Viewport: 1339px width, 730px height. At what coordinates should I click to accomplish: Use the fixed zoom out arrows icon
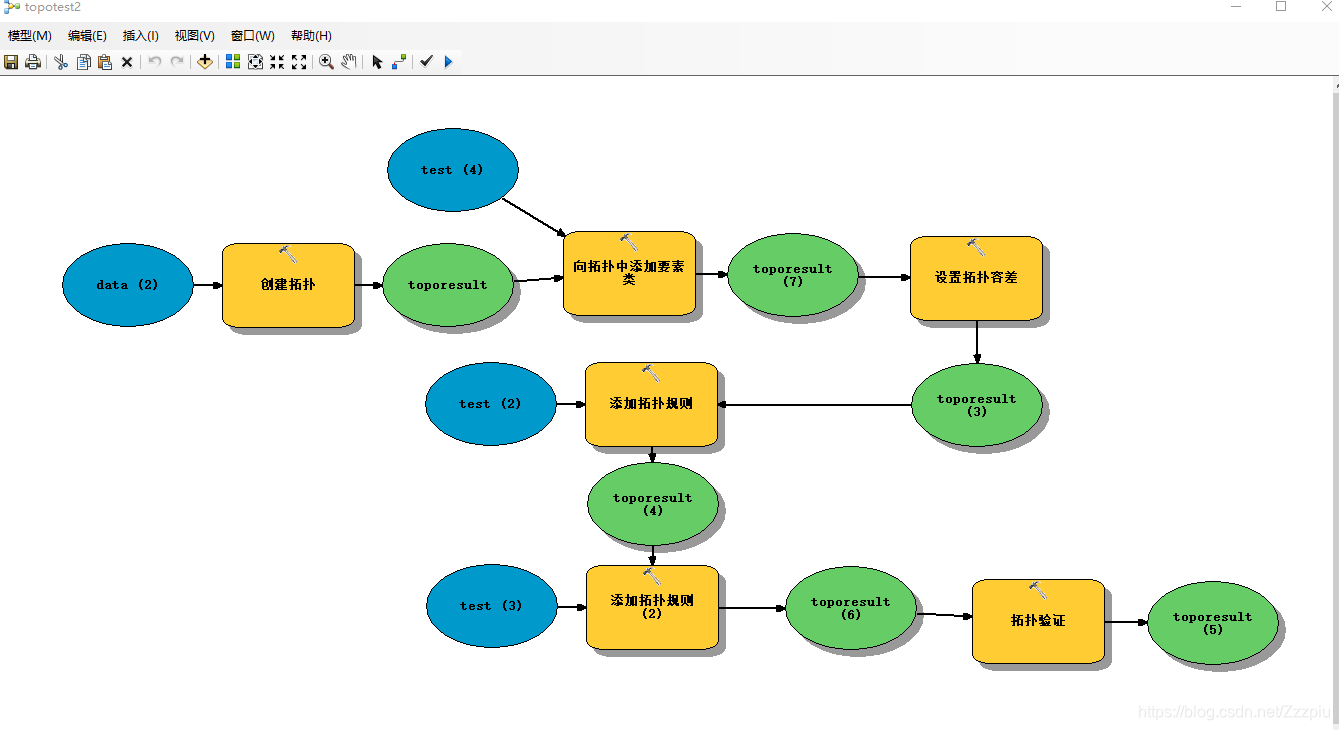click(299, 62)
